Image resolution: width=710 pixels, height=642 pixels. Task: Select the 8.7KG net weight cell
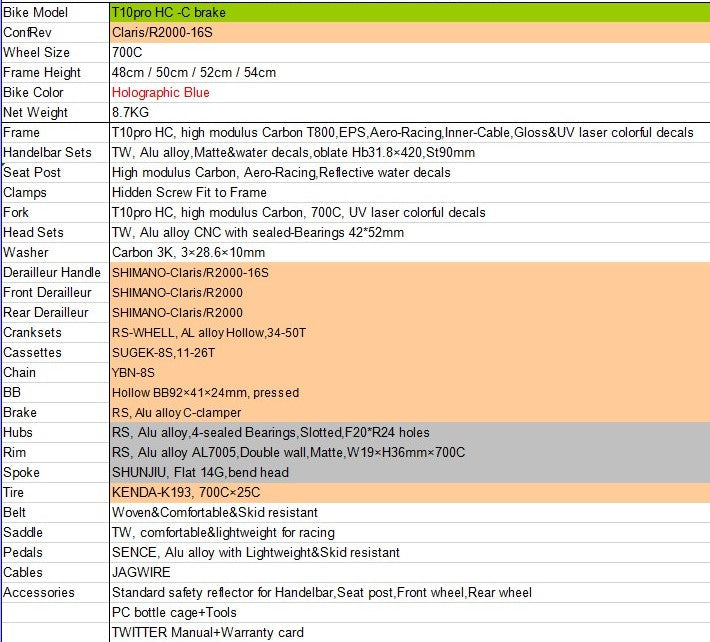[x=410, y=112]
